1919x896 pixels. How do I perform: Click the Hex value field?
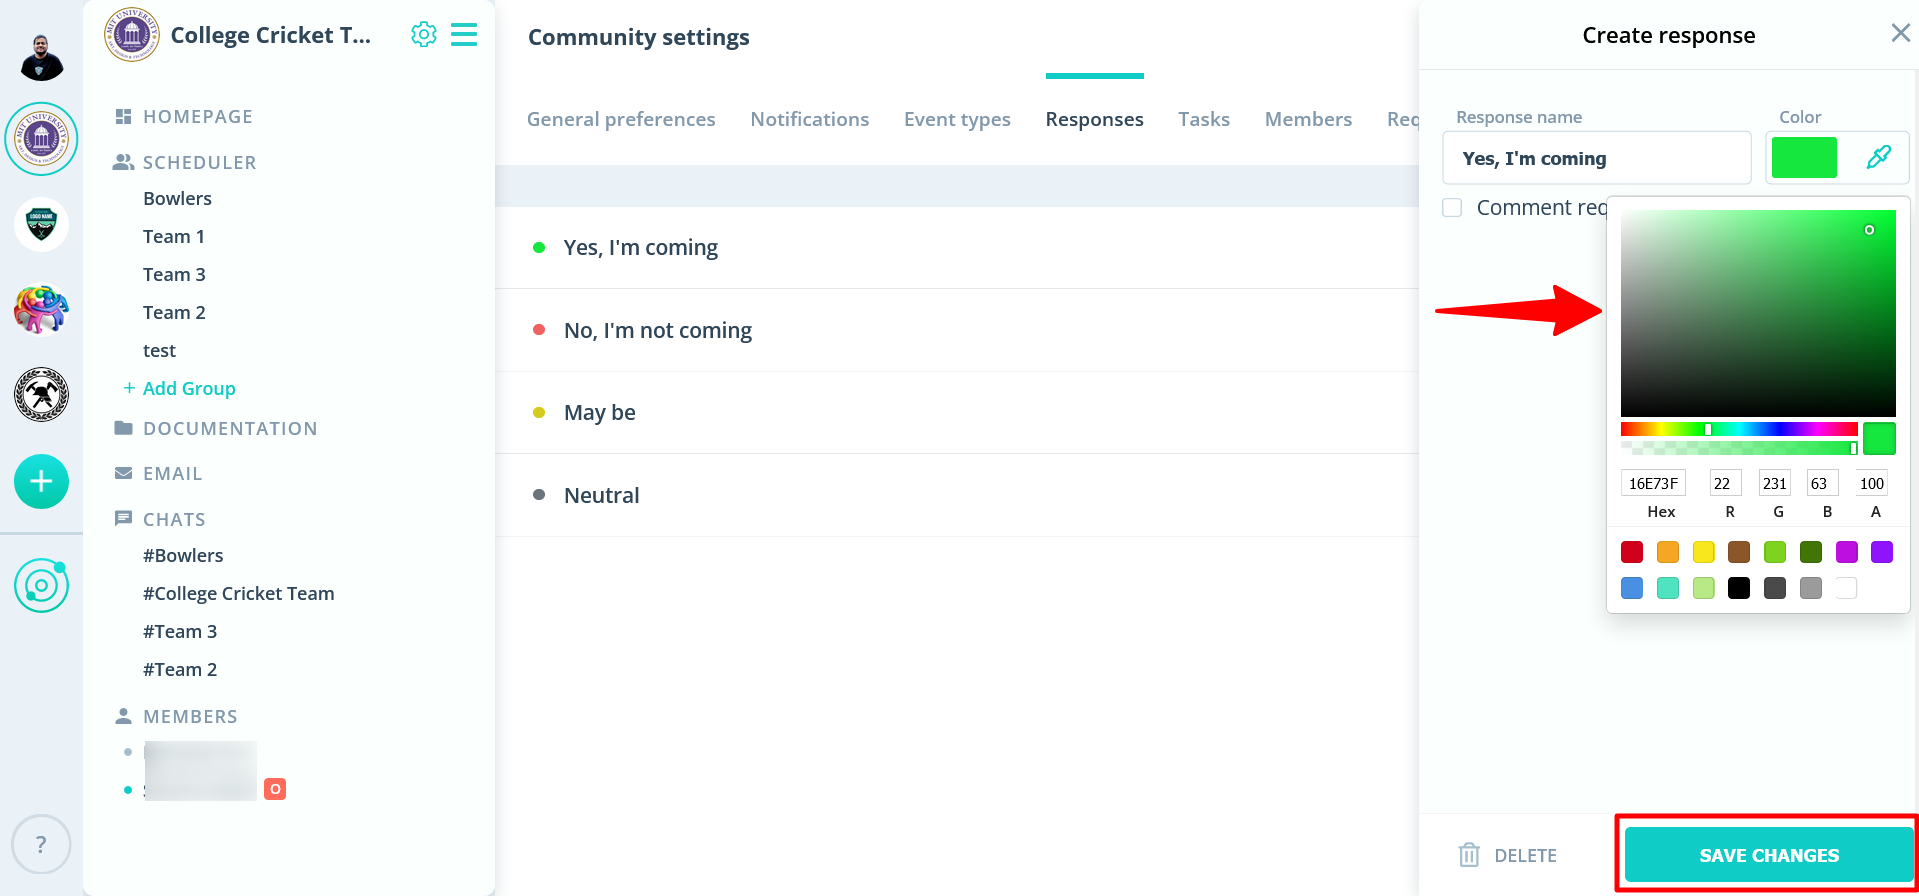tap(1653, 483)
